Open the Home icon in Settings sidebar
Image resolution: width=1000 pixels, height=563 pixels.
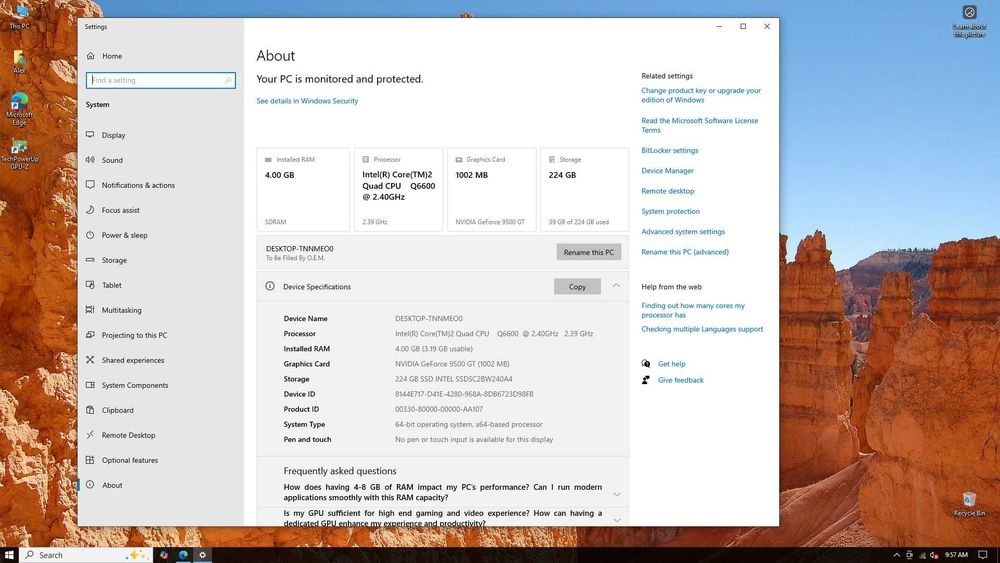pos(91,56)
